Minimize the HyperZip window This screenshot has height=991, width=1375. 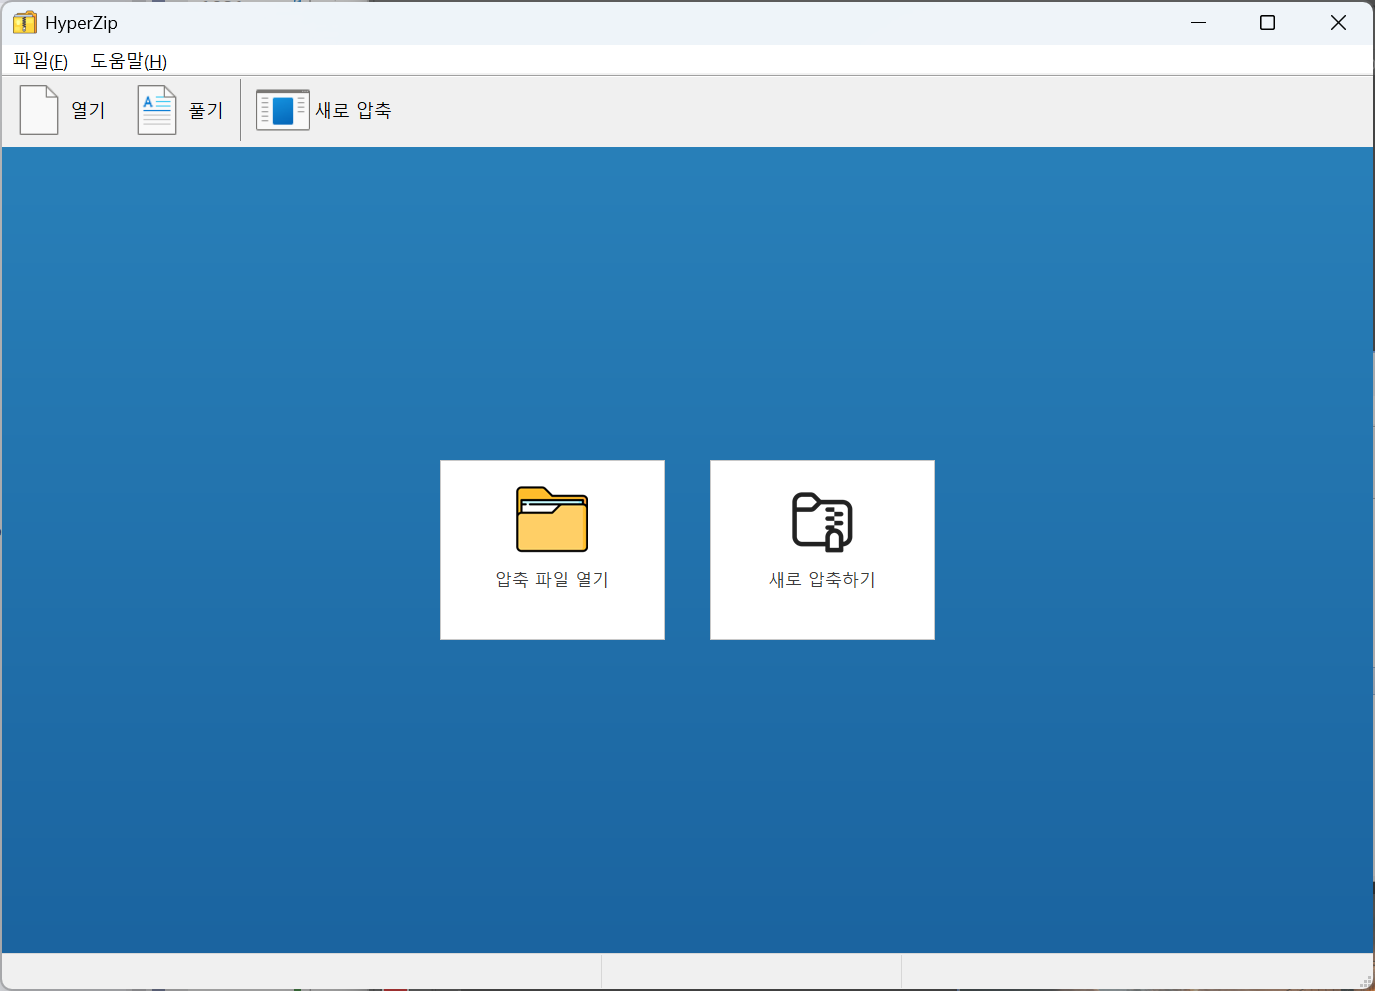tap(1198, 23)
